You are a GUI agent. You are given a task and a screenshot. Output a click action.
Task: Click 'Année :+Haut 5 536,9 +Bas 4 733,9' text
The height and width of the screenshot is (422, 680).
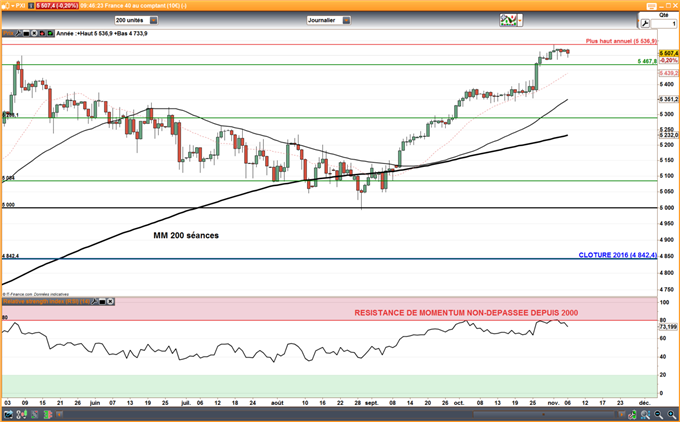(x=102, y=33)
